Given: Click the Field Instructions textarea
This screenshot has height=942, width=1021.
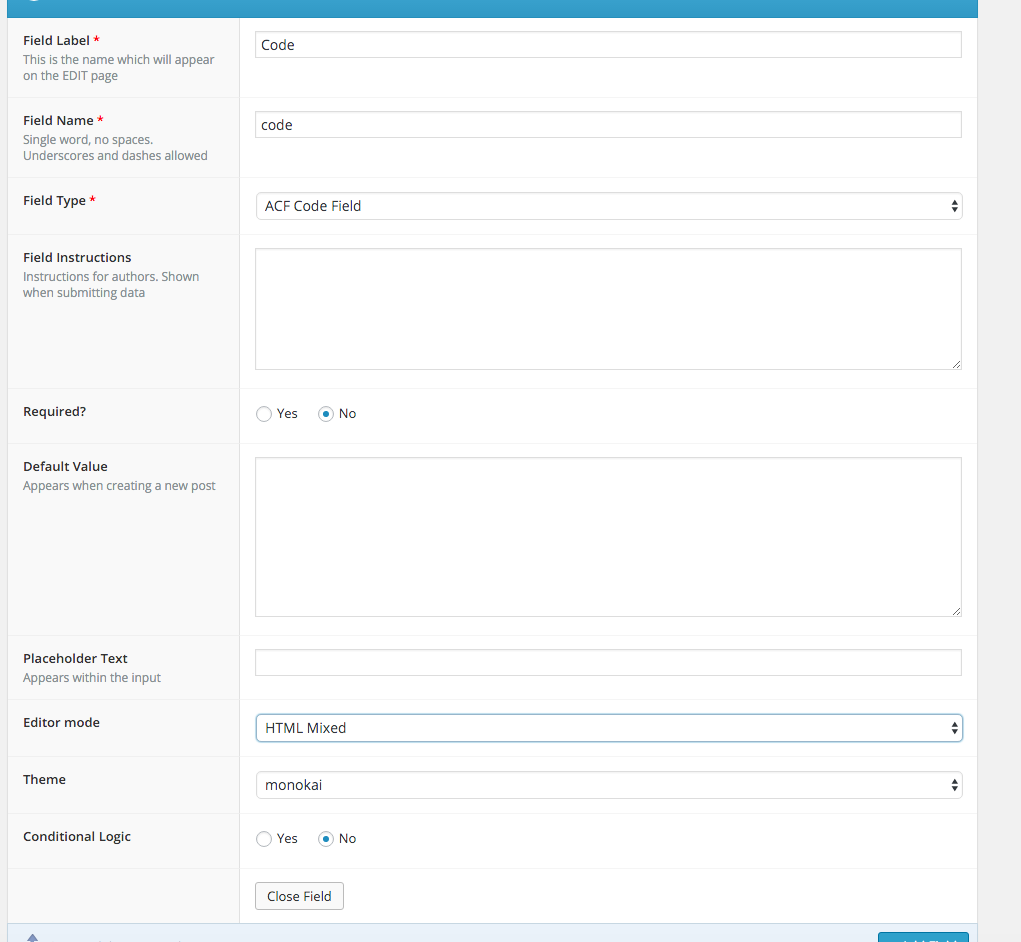Looking at the screenshot, I should (x=608, y=309).
